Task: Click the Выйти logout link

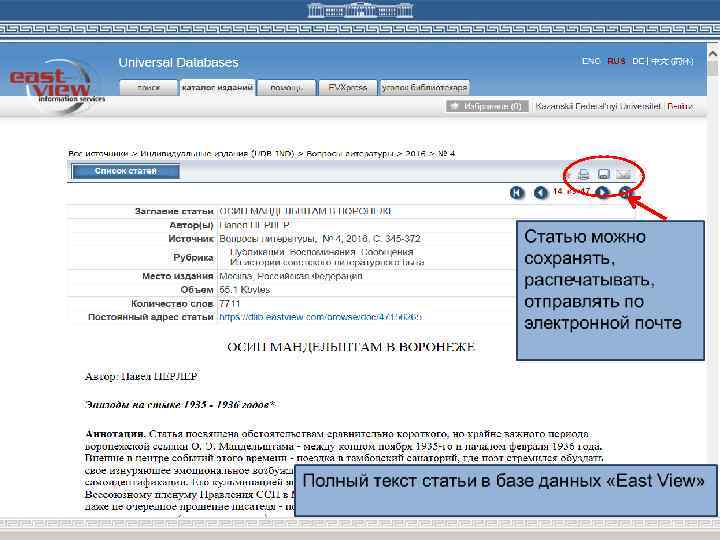Action: pos(680,107)
